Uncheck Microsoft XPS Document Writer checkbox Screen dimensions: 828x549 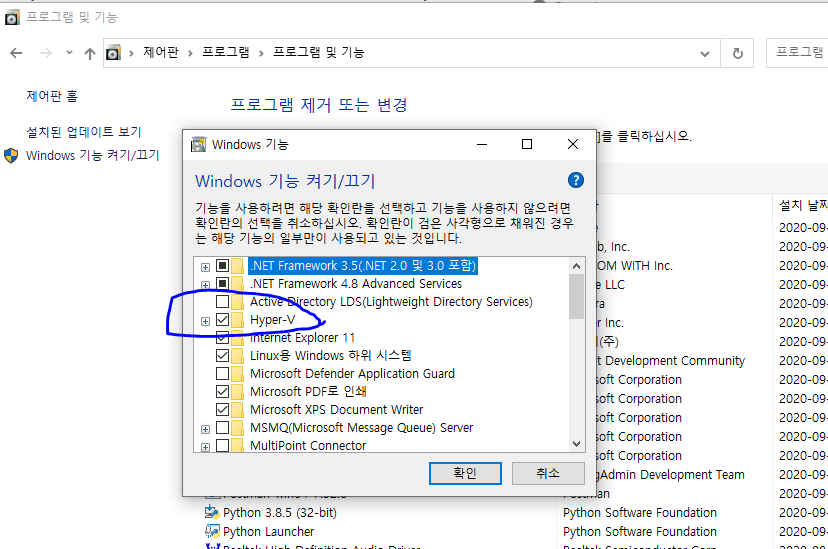click(x=222, y=409)
